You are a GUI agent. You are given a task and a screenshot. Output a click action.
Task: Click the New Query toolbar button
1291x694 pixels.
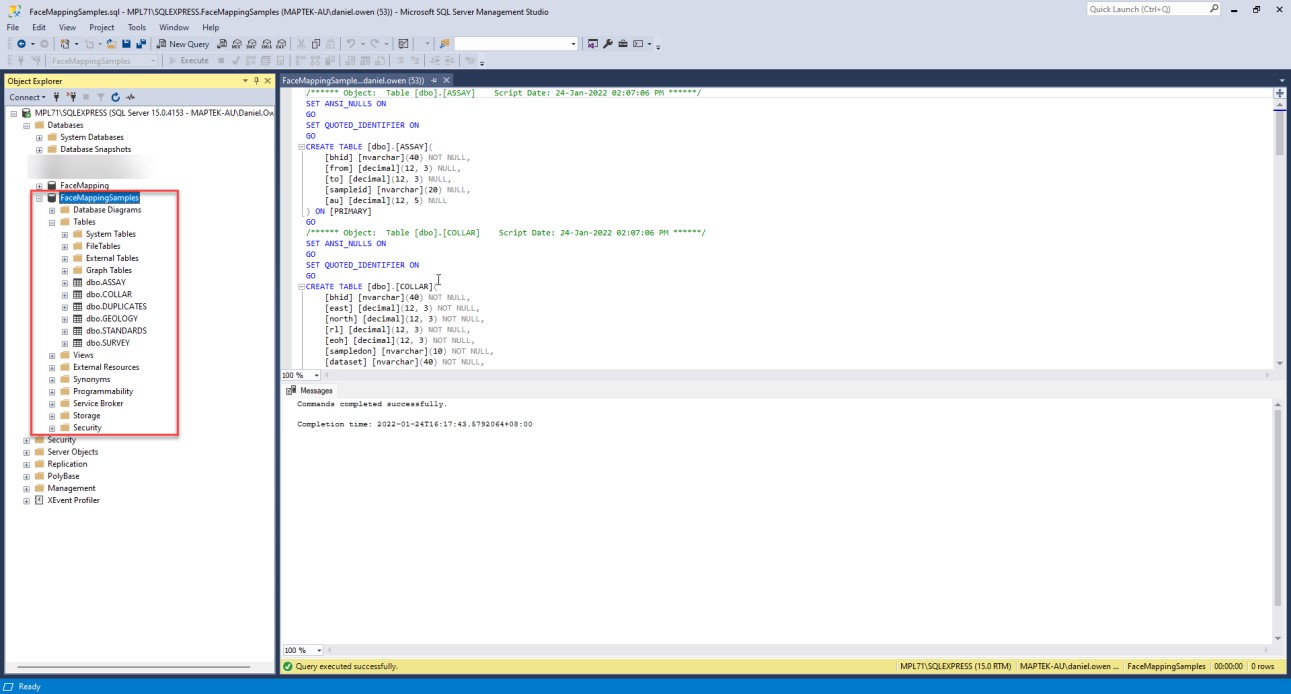(183, 44)
